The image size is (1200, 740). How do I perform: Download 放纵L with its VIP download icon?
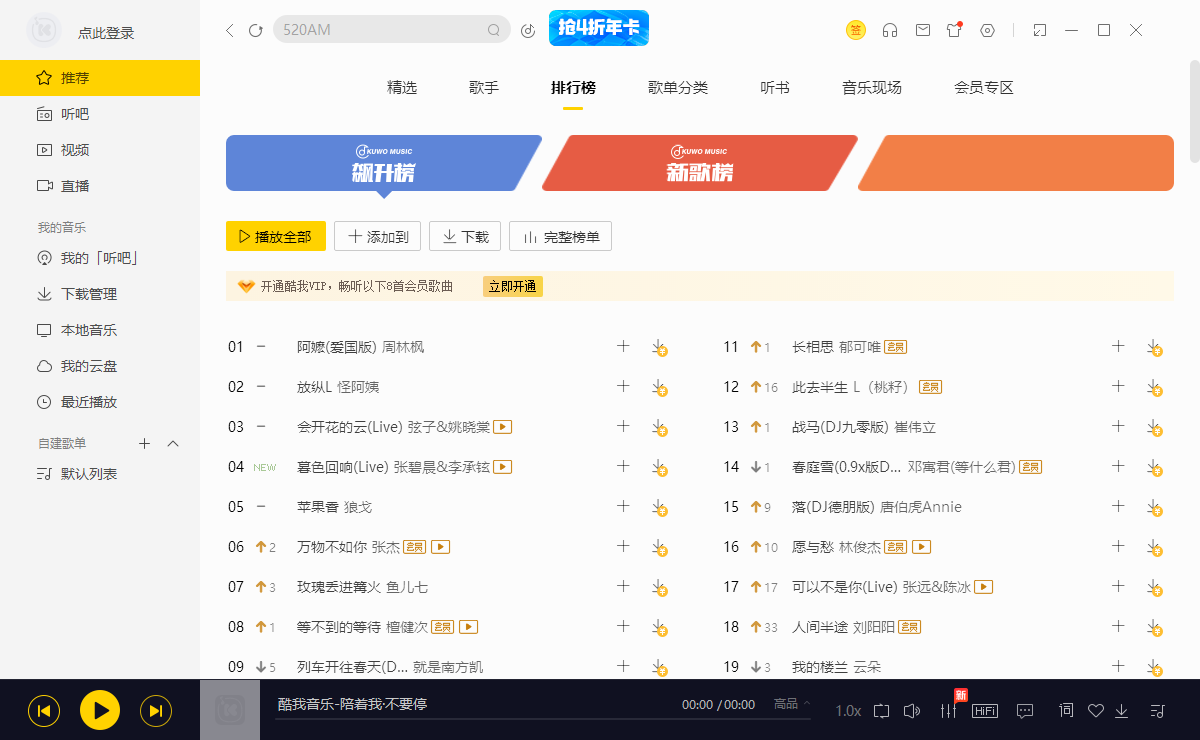659,387
